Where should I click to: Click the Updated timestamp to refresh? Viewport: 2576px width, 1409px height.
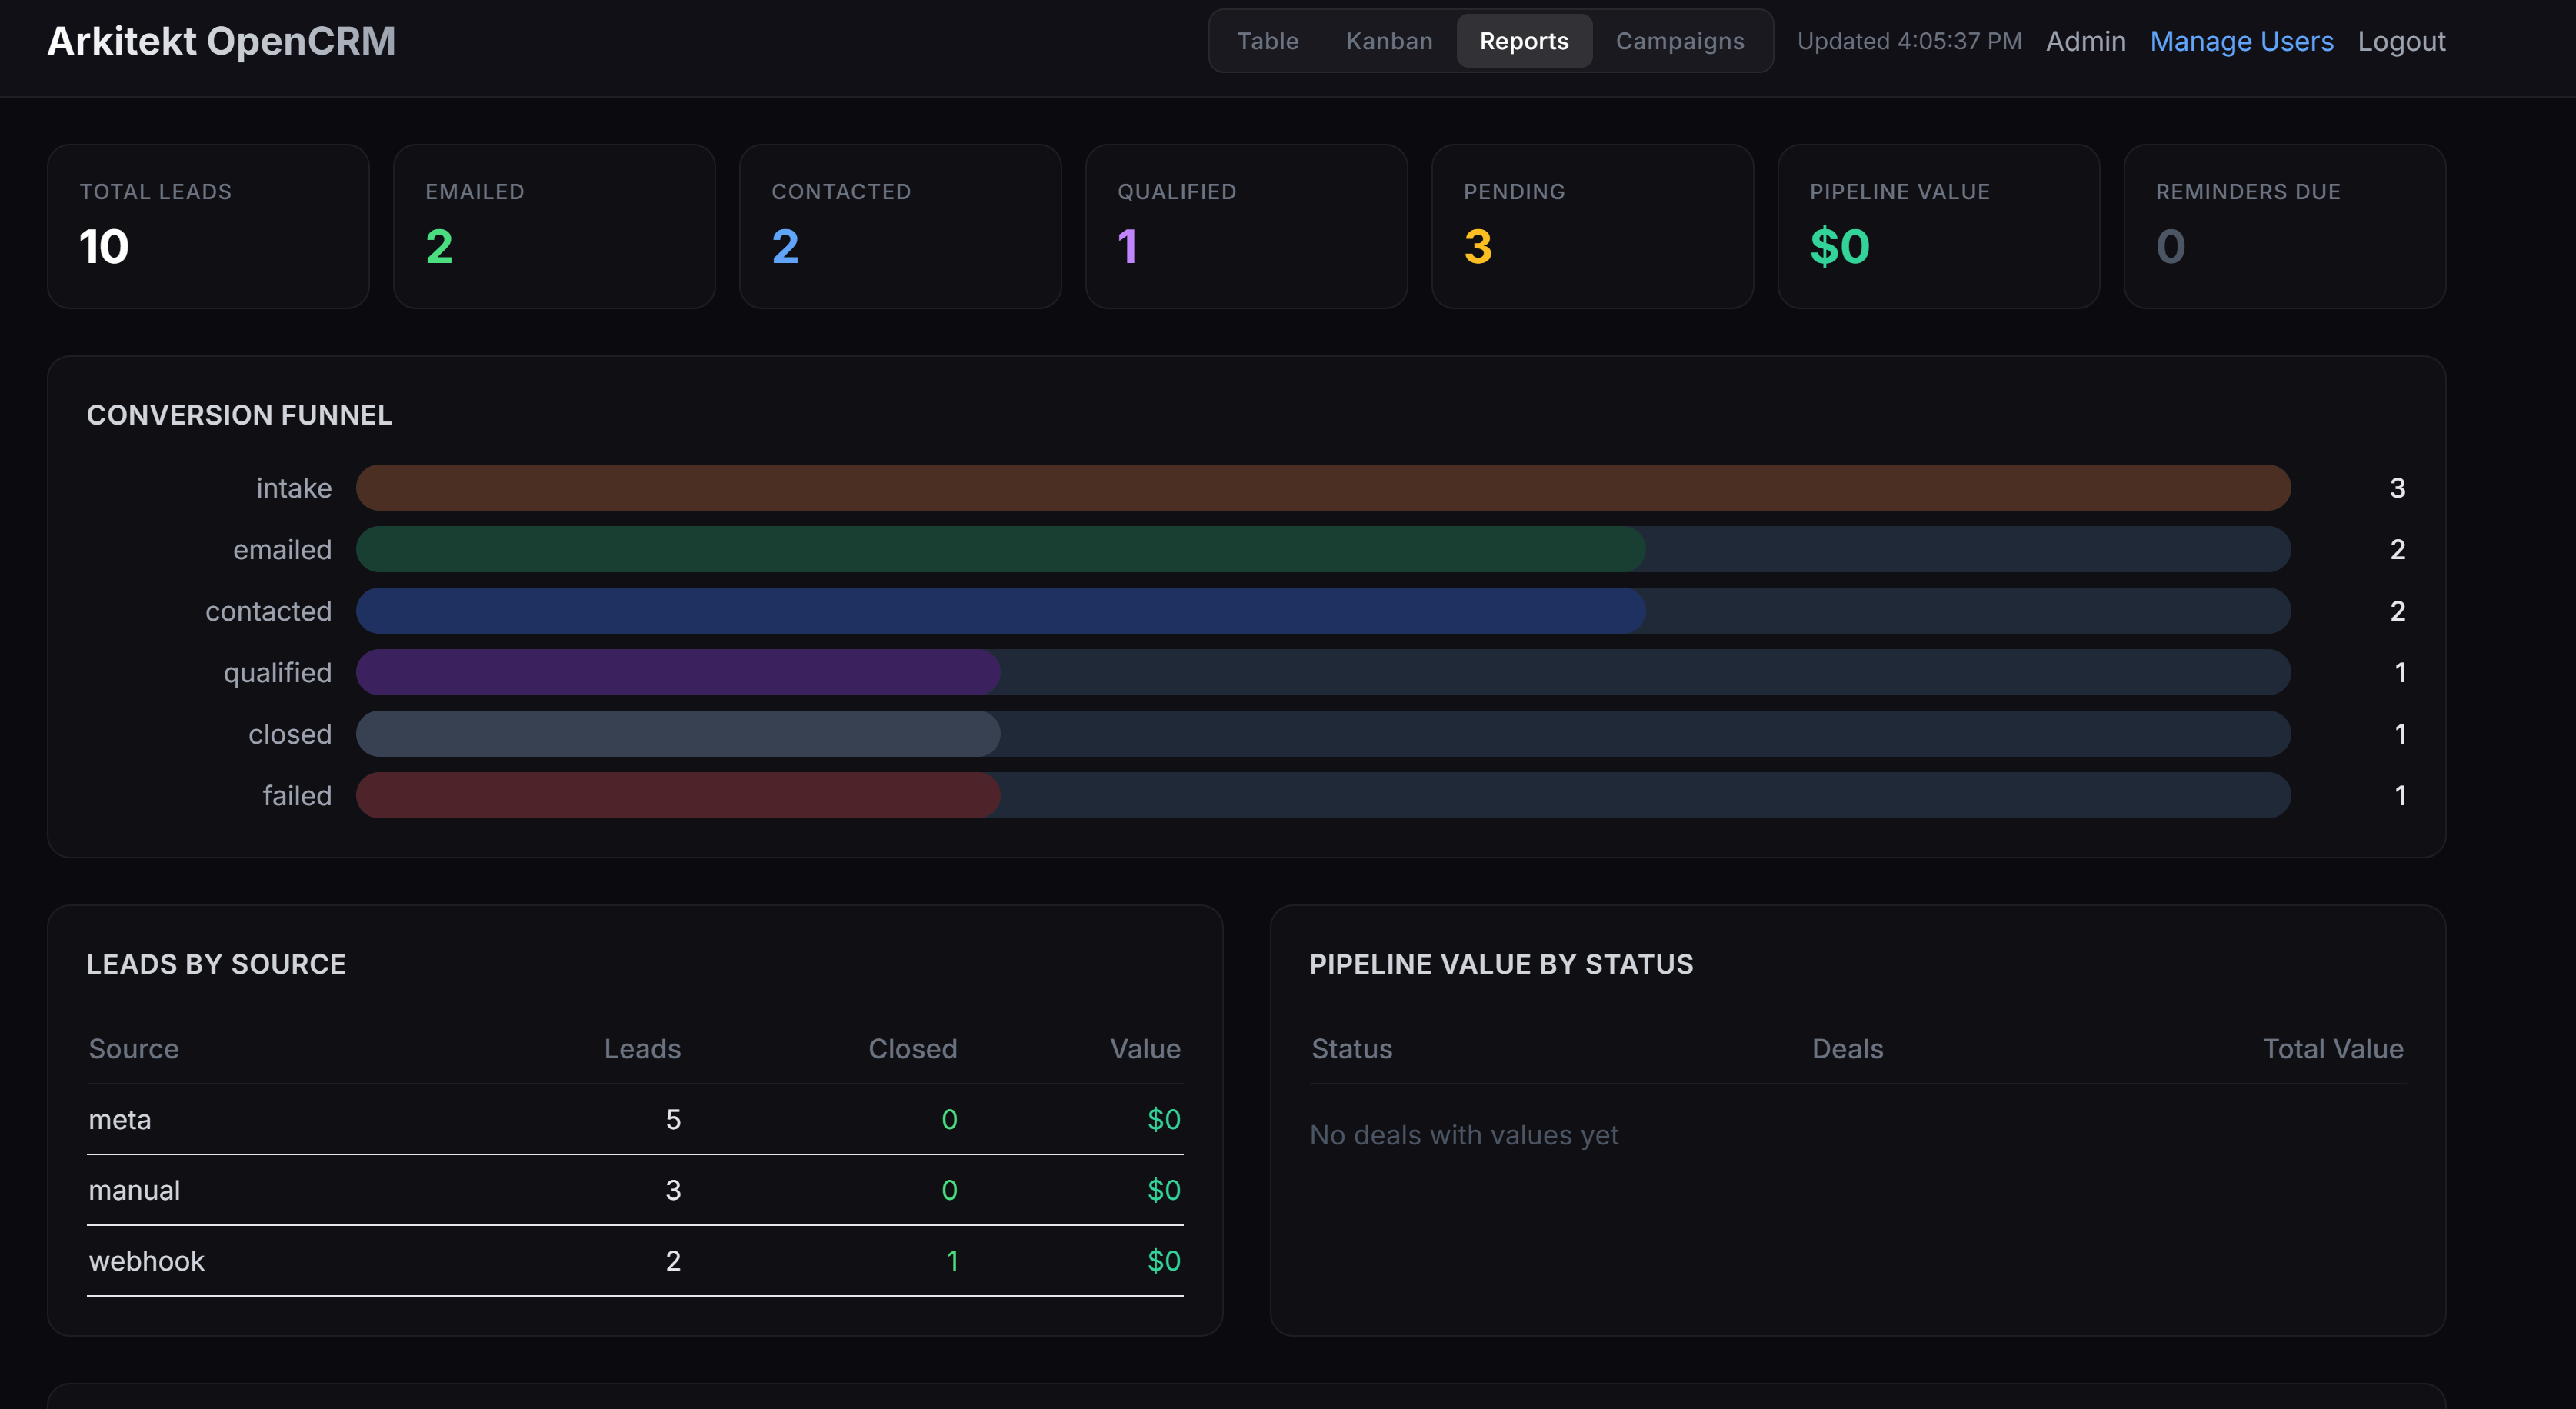coord(1908,41)
